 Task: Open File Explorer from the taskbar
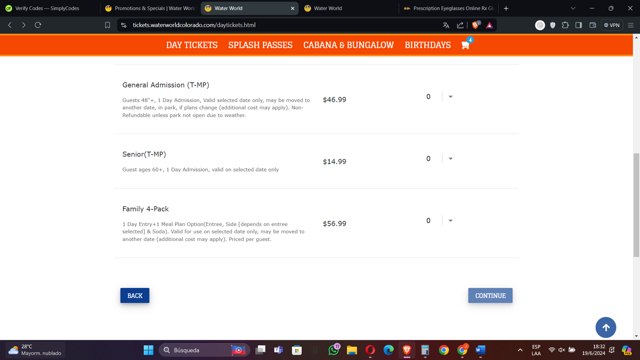[352, 350]
